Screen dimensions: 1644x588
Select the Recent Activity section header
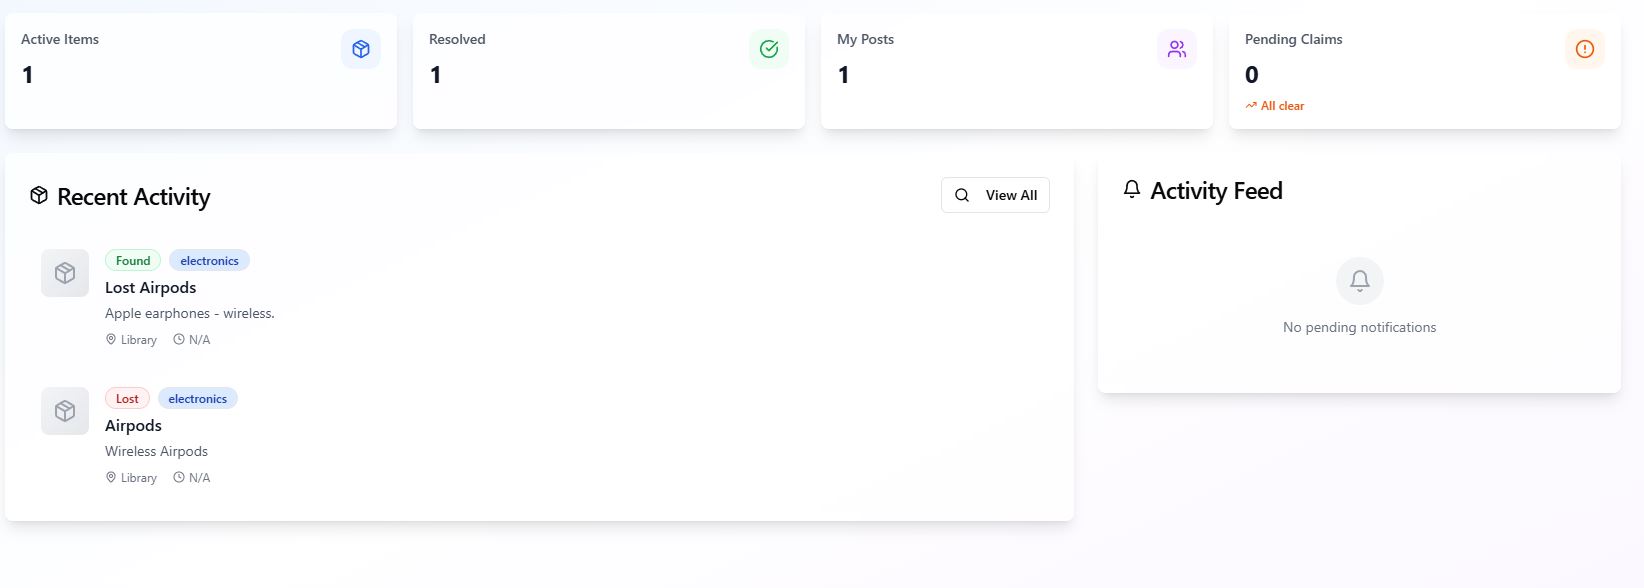[133, 196]
